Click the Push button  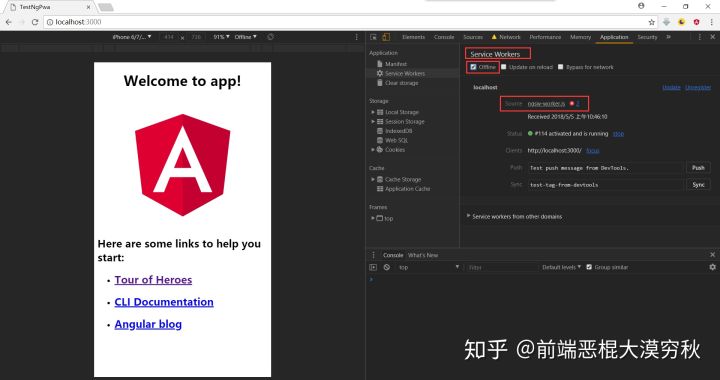pyautogui.click(x=698, y=168)
